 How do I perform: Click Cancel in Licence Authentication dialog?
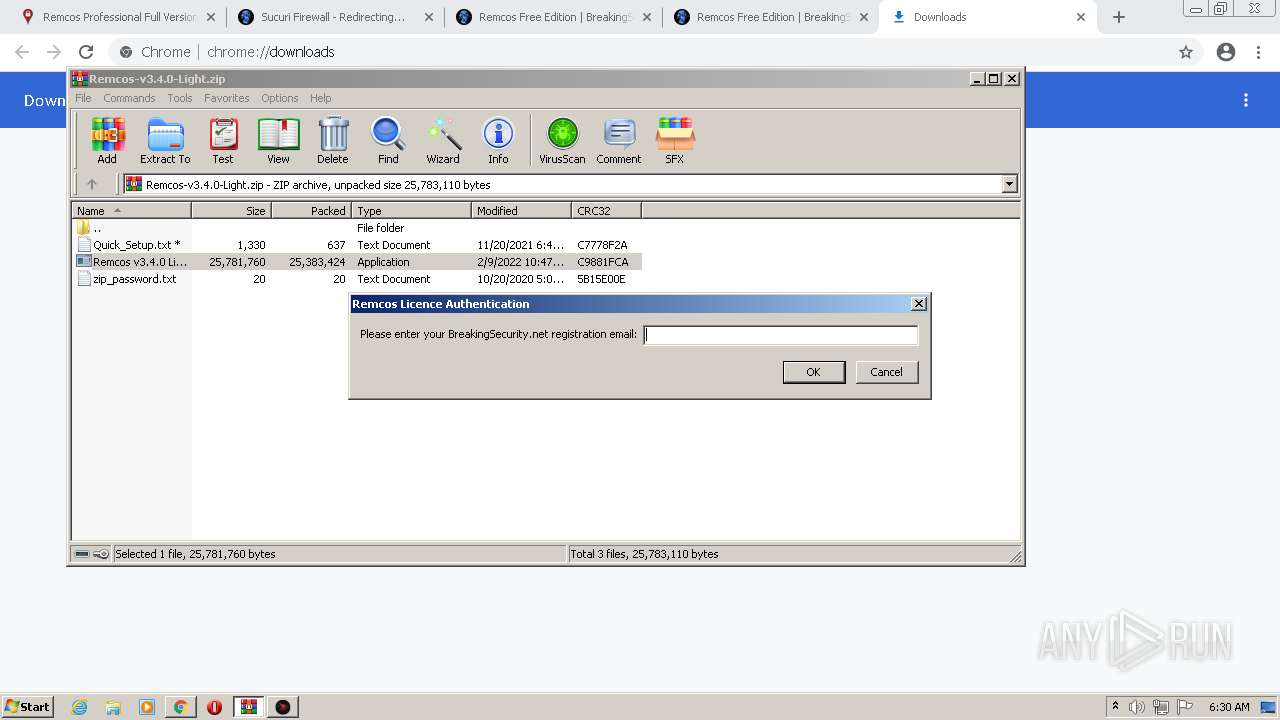(x=886, y=372)
